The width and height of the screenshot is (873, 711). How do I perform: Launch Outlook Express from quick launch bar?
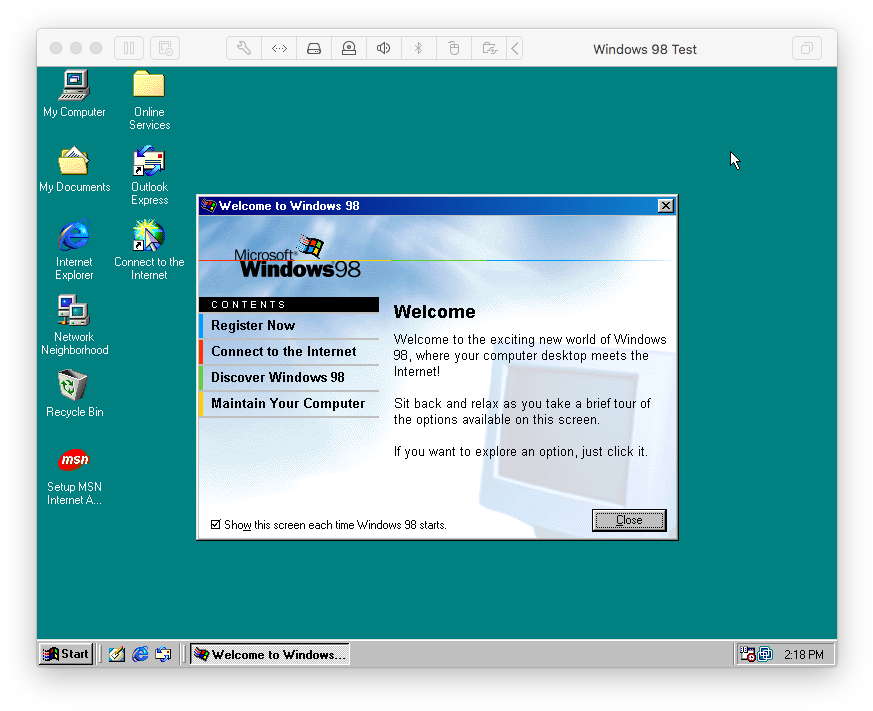(x=163, y=654)
